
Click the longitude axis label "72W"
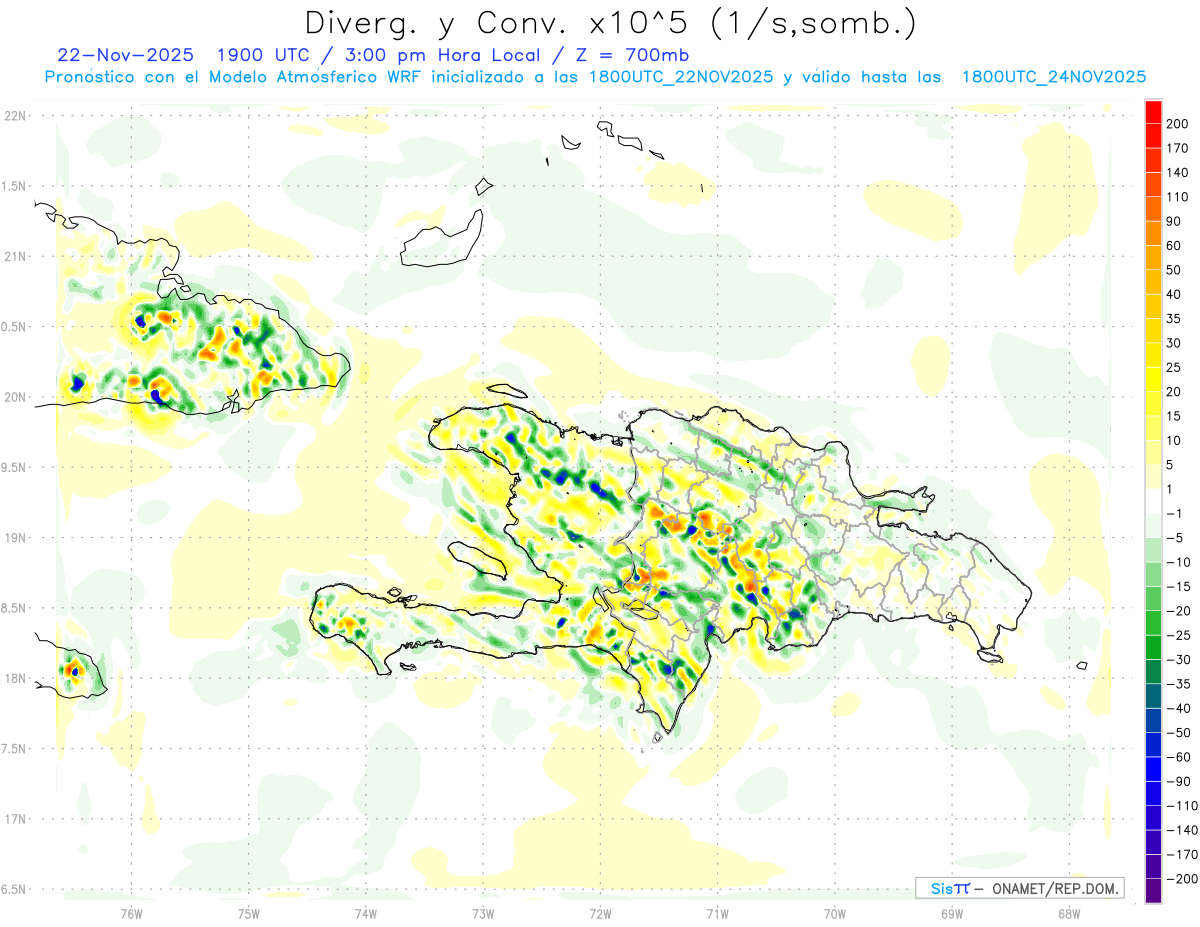tap(600, 913)
